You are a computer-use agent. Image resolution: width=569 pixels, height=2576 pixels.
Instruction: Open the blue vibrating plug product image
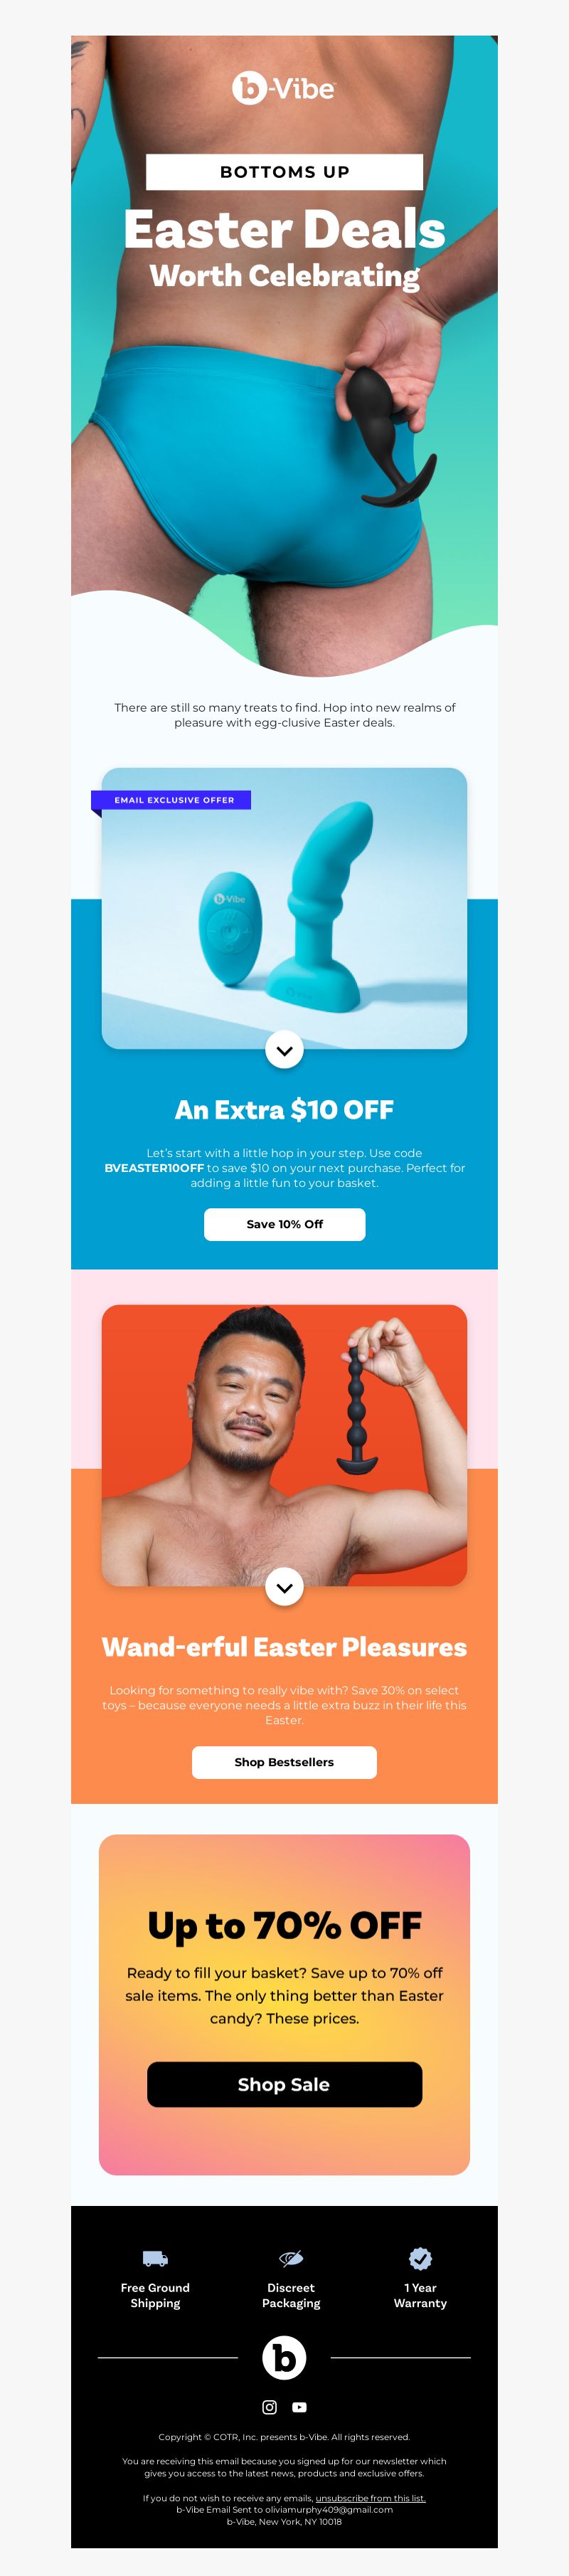(284, 908)
